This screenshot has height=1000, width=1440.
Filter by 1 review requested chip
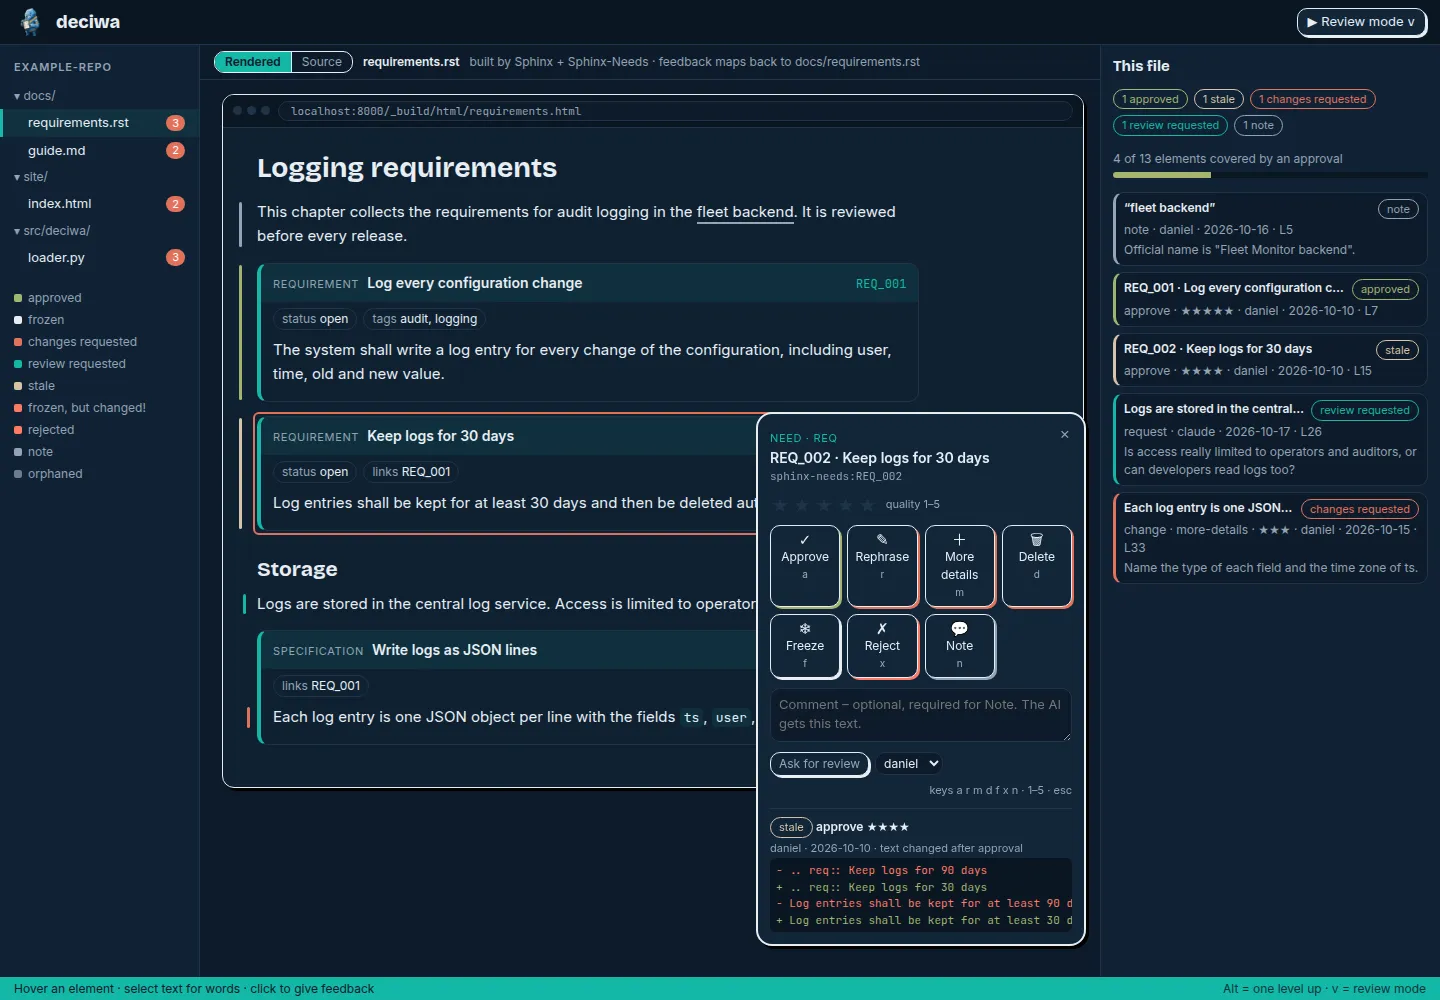(x=1171, y=125)
